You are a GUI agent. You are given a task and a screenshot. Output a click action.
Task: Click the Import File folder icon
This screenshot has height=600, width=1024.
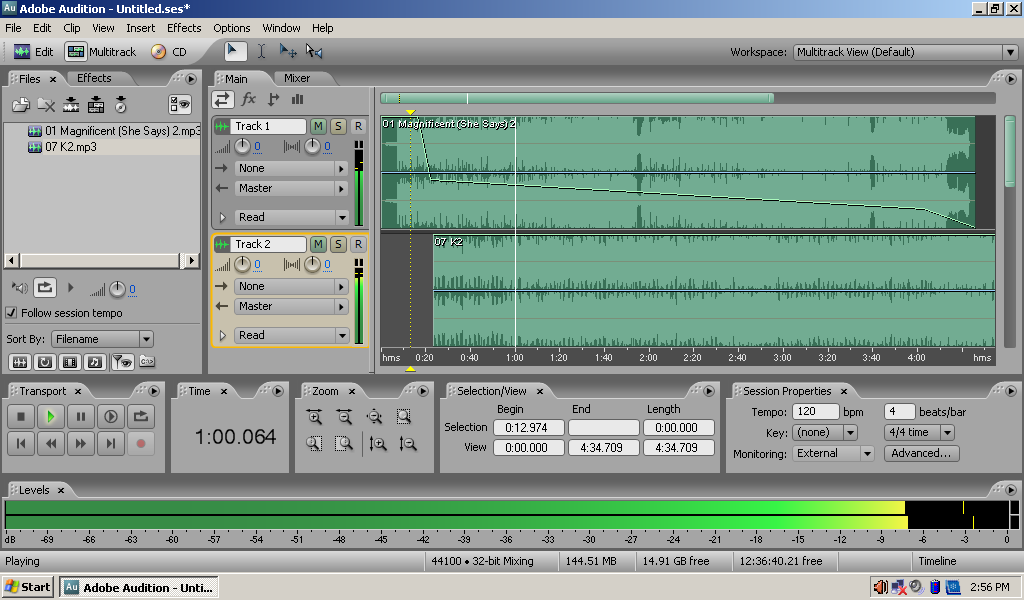(x=20, y=104)
